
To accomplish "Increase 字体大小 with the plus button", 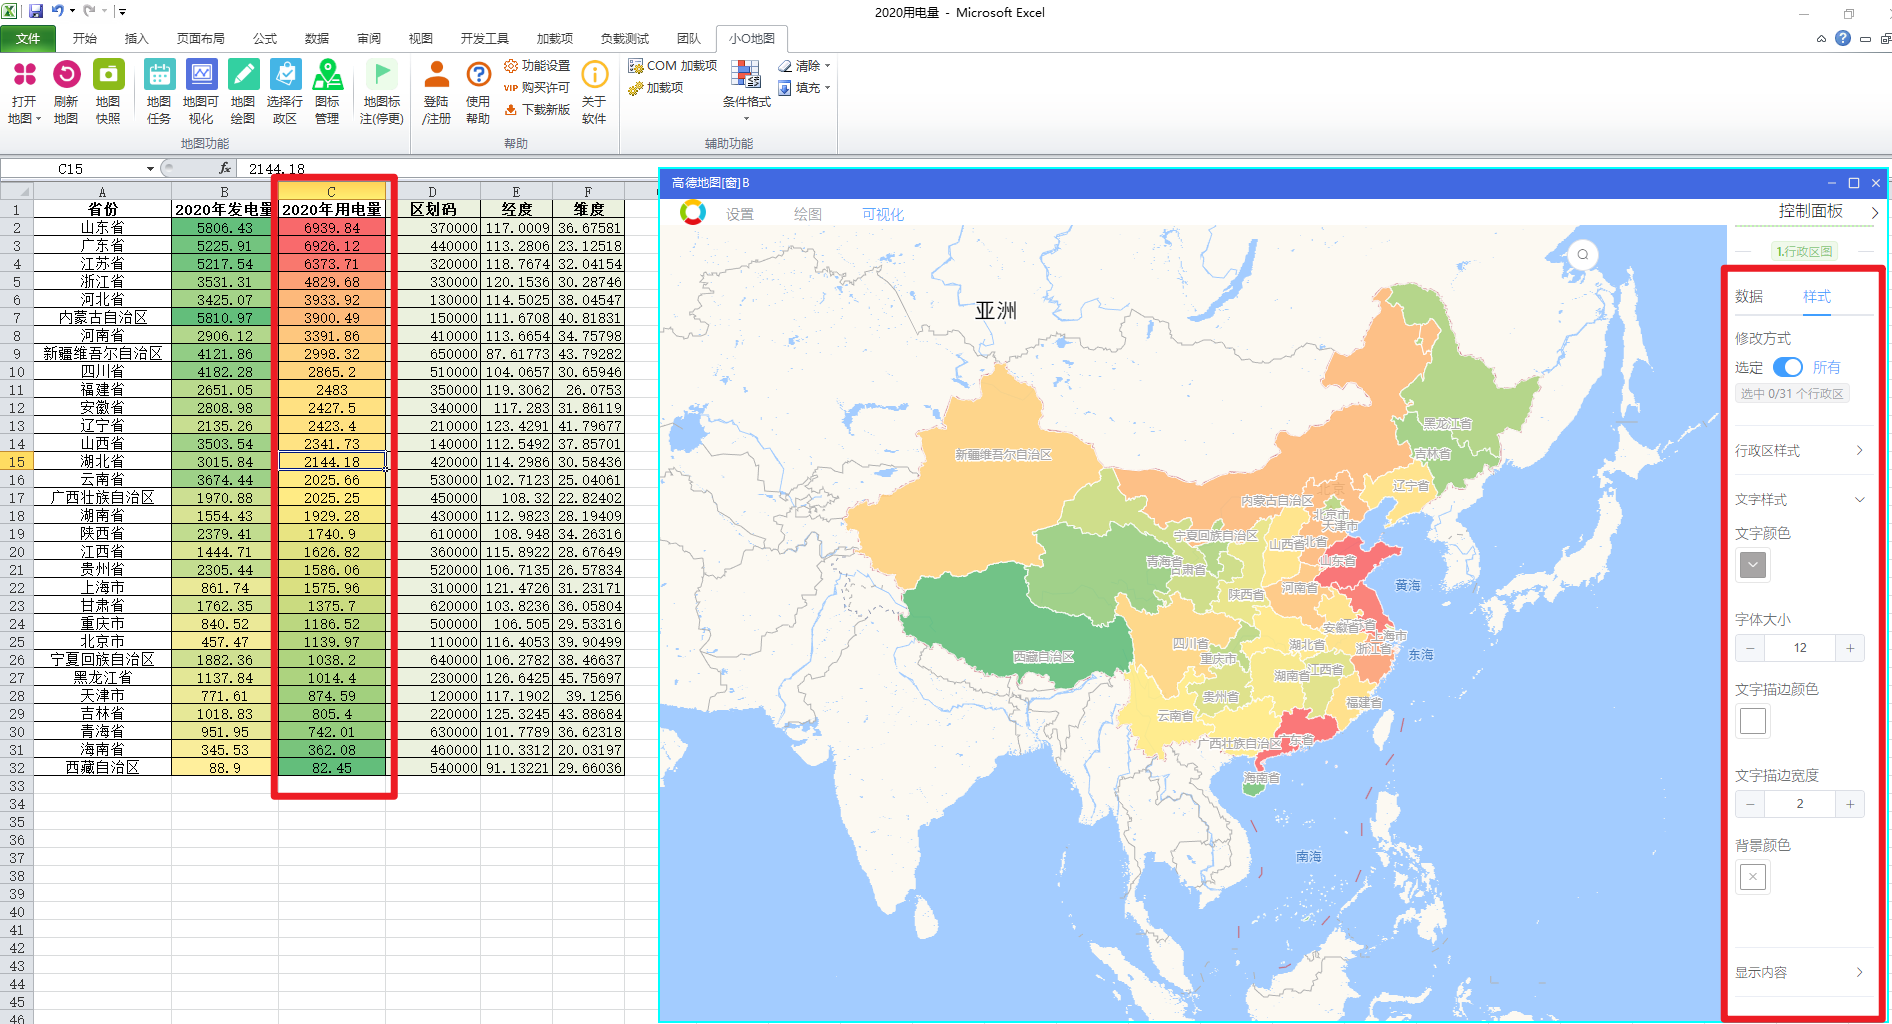I will pyautogui.click(x=1850, y=648).
